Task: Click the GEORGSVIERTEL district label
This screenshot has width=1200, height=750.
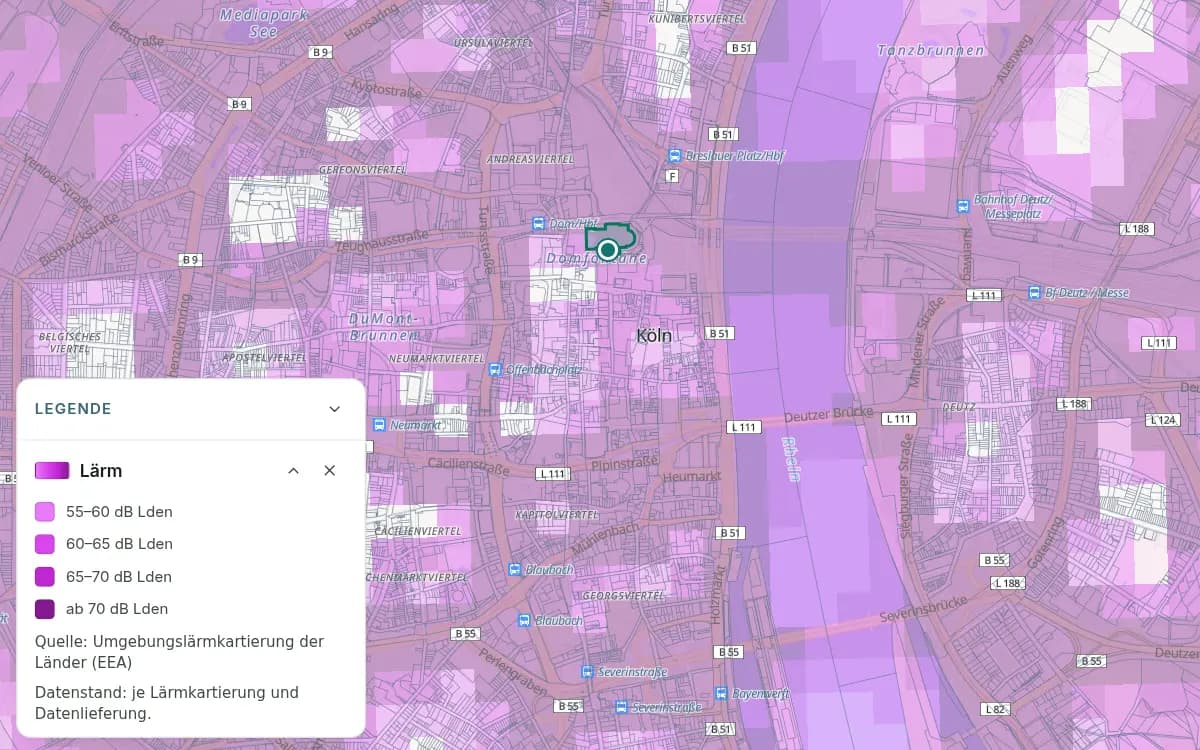Action: tap(623, 595)
